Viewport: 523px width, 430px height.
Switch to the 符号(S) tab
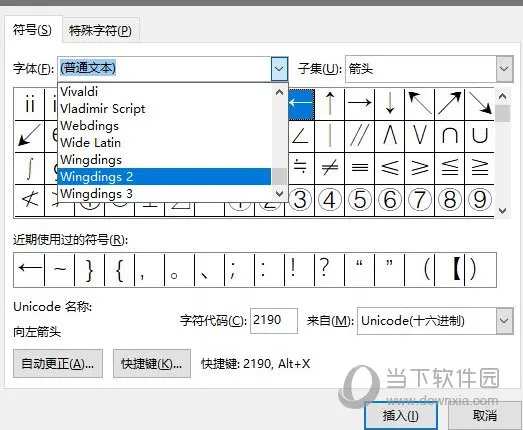tap(32, 30)
